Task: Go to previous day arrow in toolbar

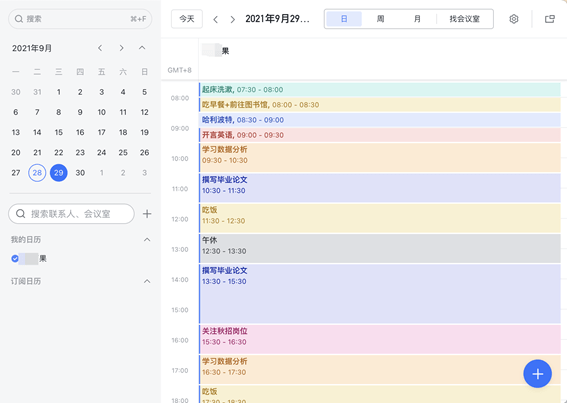Action: click(x=216, y=19)
